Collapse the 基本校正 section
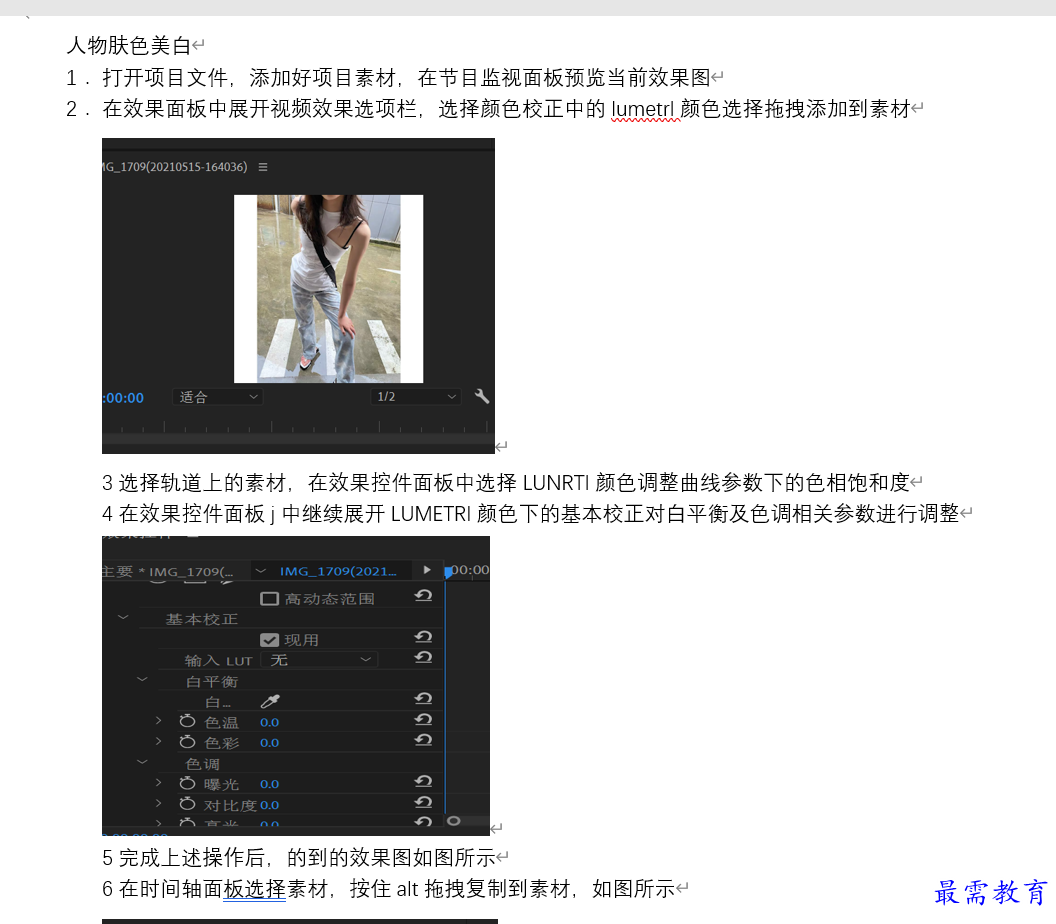Screen dimensions: 1056x924 (123, 617)
